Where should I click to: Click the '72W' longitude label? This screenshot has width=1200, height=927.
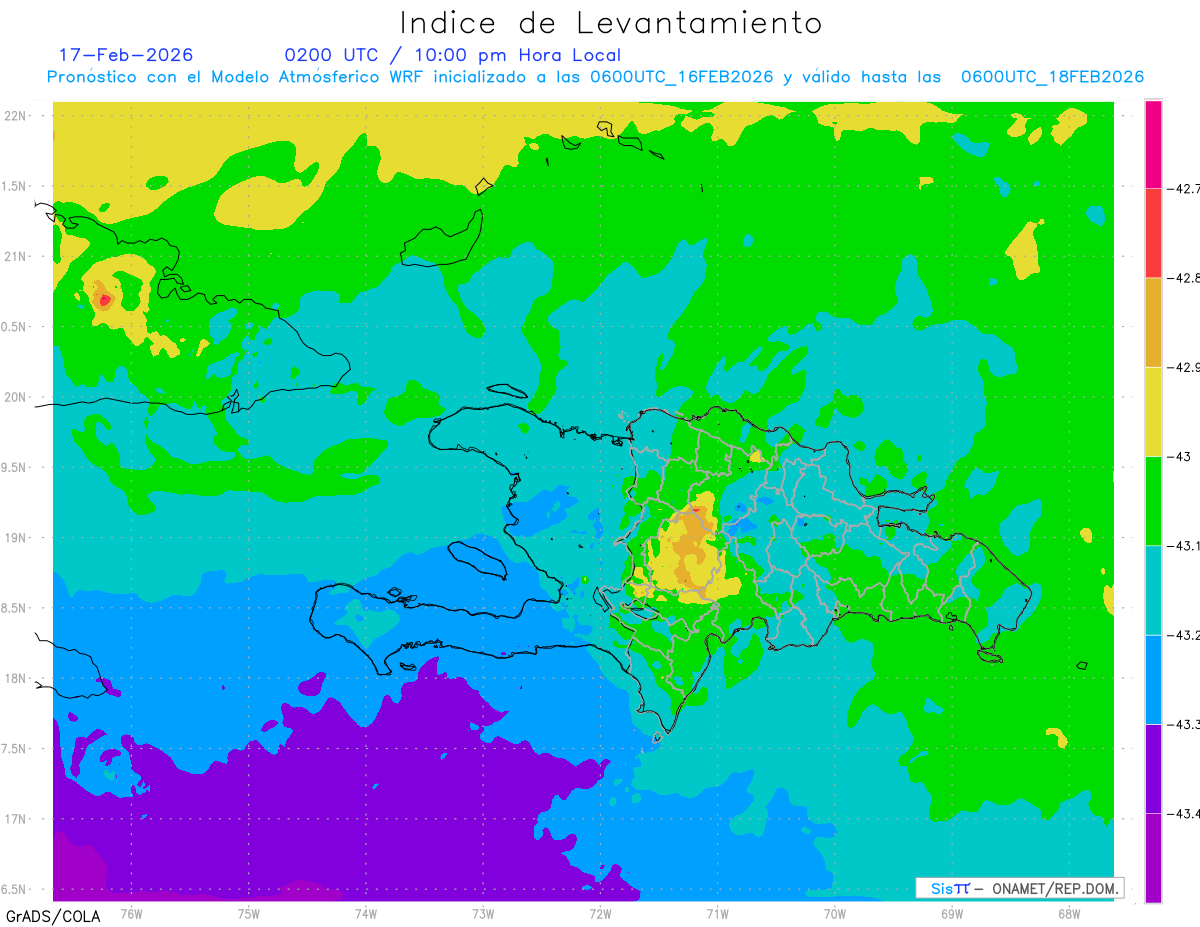point(600,913)
